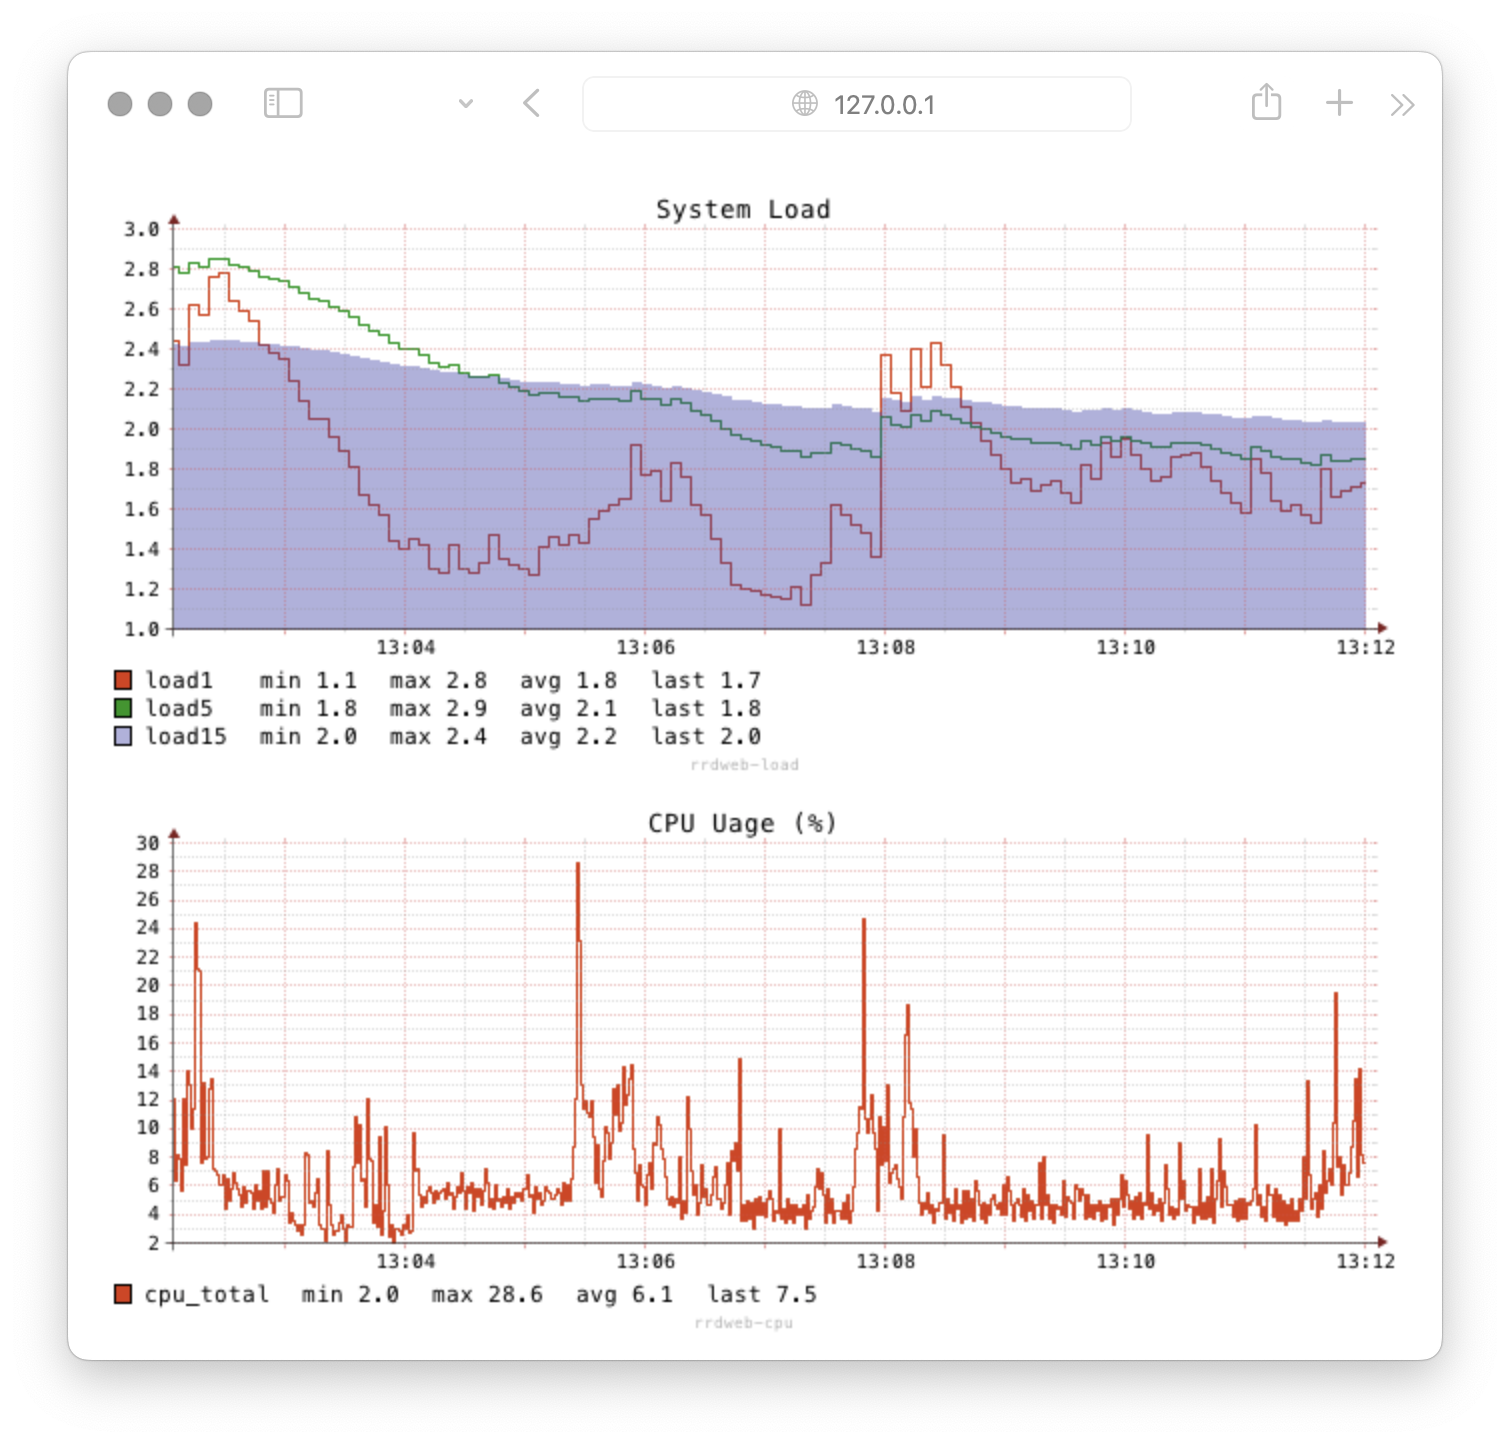Toggle the Safari sidebar icon
The width and height of the screenshot is (1510, 1444).
point(283,103)
